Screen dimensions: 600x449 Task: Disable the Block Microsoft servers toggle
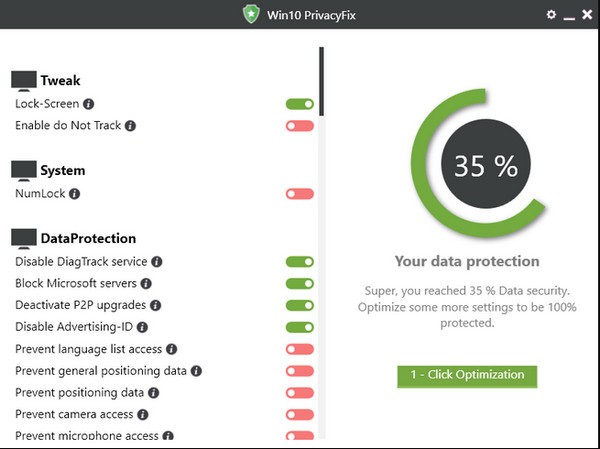[x=299, y=284]
